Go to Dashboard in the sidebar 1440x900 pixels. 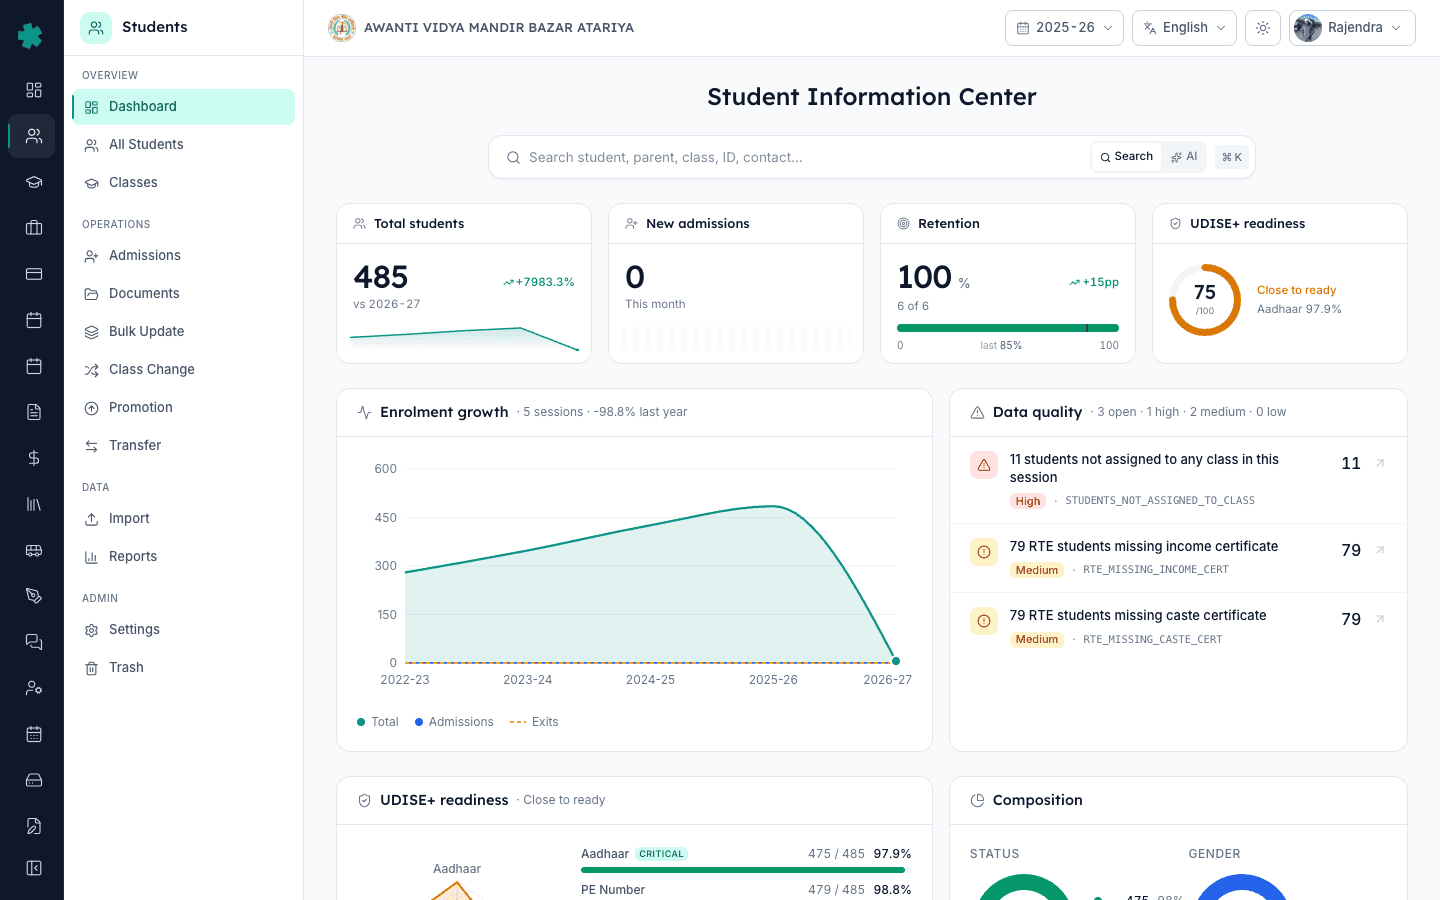point(183,107)
